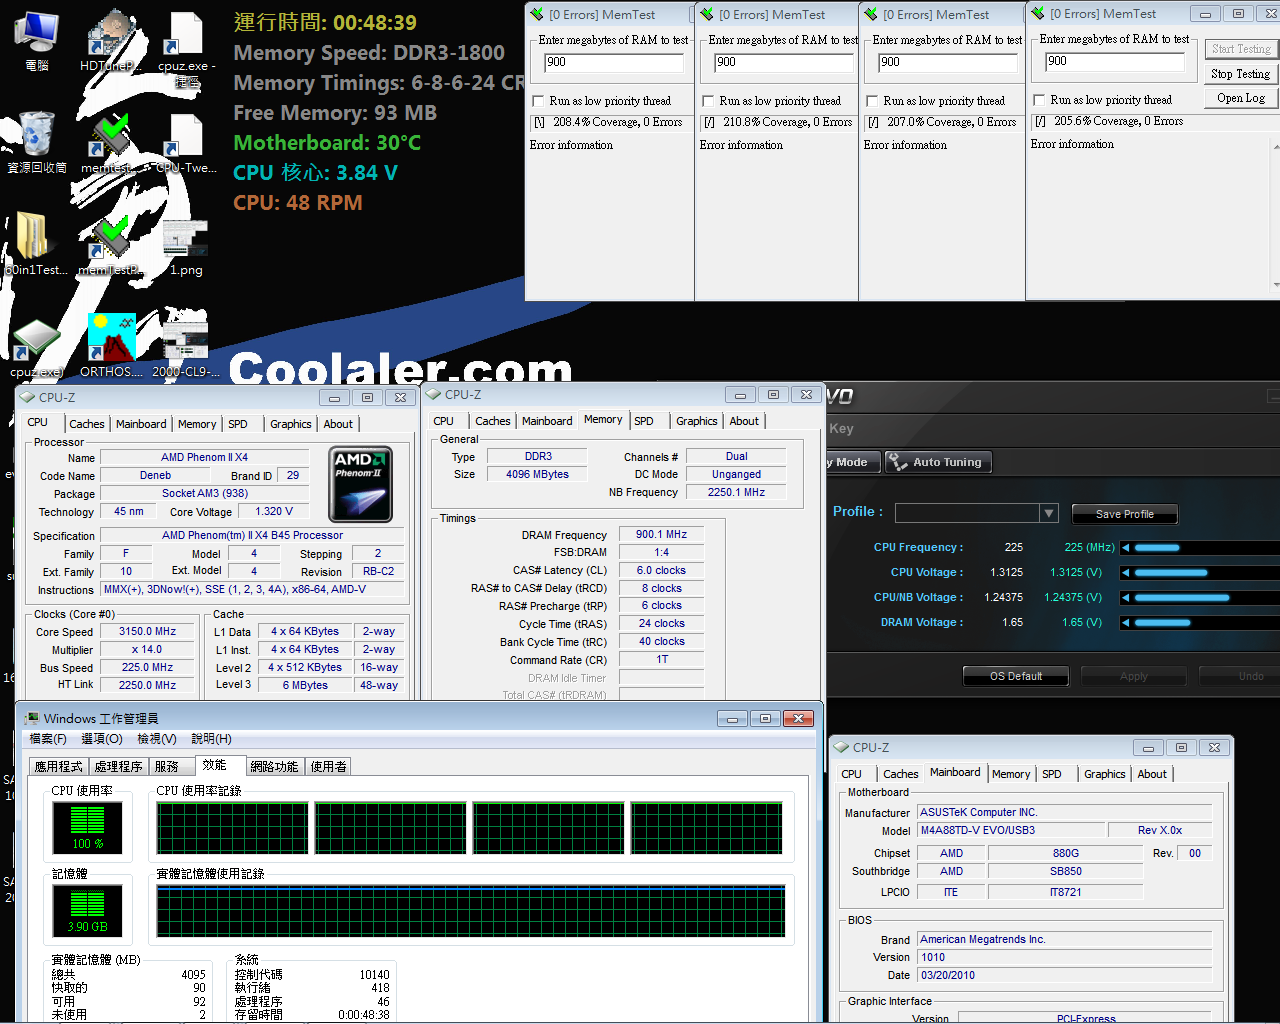Click the CPU Frequency decrease arrow in TurboV
1280x1024 pixels.
pyautogui.click(x=1125, y=548)
